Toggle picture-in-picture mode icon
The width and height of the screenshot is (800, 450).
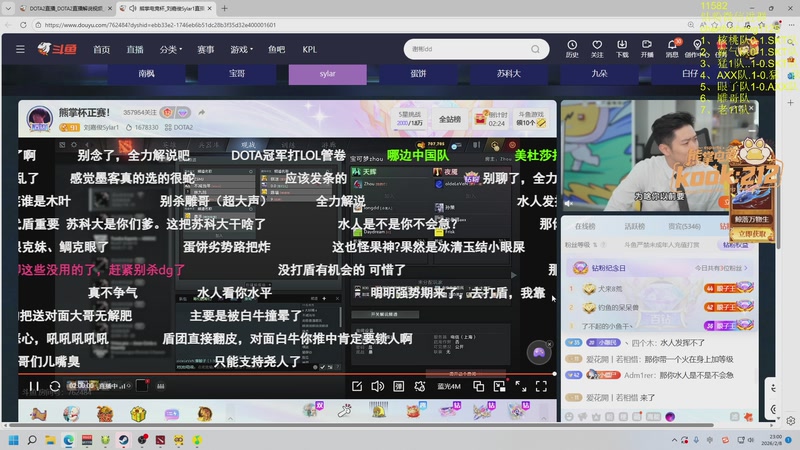pos(499,386)
